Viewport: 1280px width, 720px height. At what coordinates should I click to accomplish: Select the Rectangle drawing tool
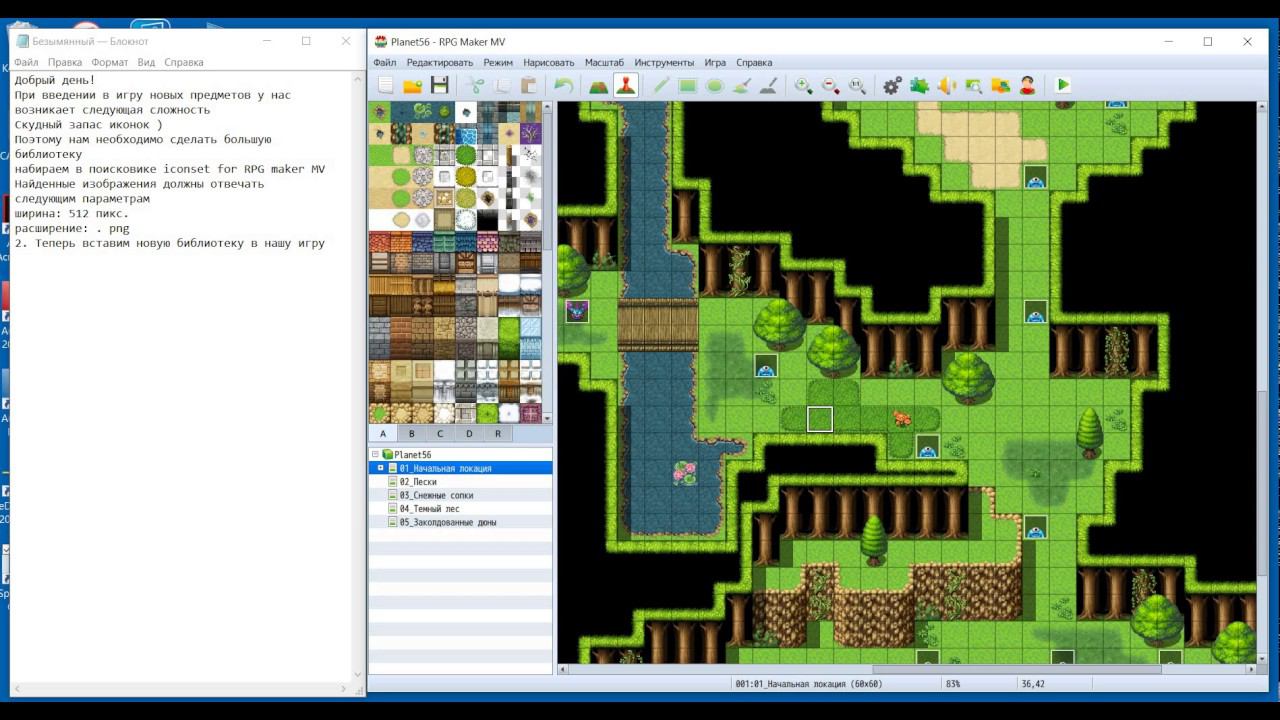click(x=688, y=86)
